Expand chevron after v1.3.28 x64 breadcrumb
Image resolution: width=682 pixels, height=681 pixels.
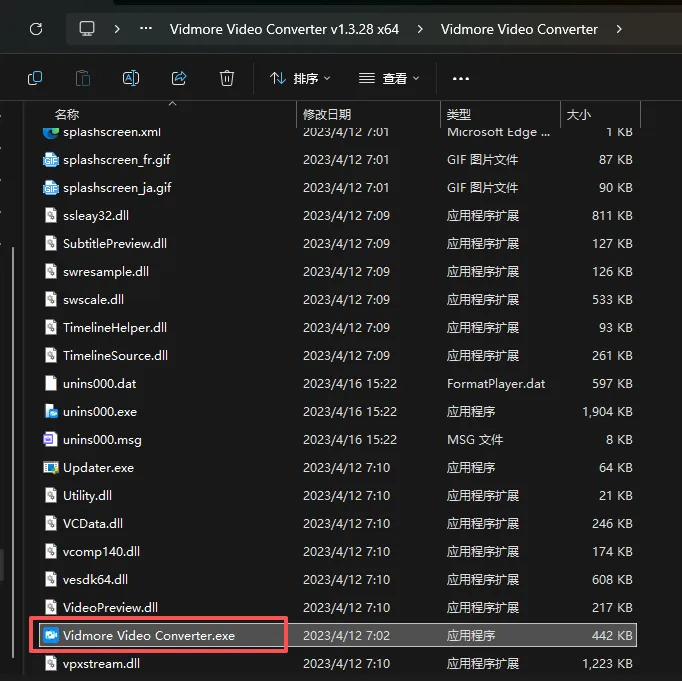(x=420, y=29)
